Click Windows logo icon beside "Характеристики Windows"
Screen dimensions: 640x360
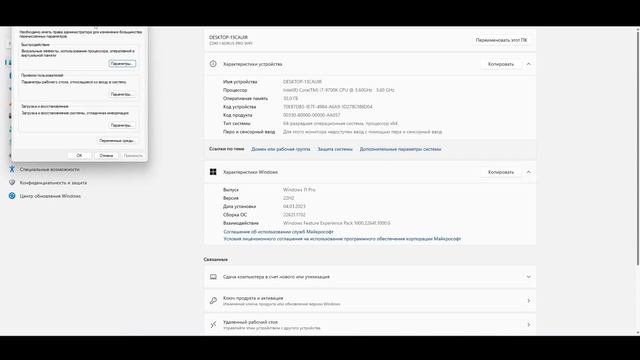(x=213, y=172)
